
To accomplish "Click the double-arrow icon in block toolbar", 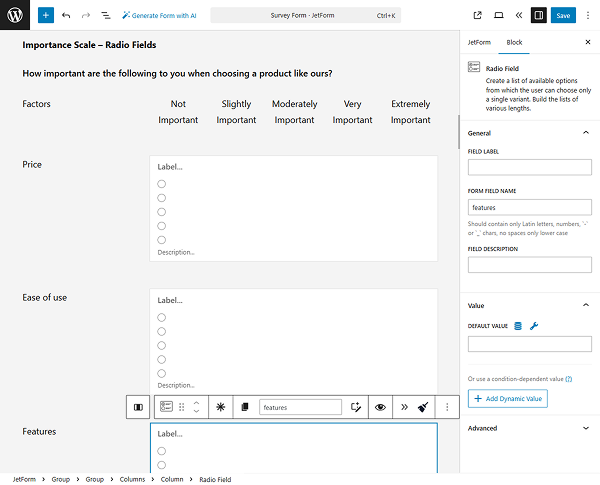I will point(404,407).
